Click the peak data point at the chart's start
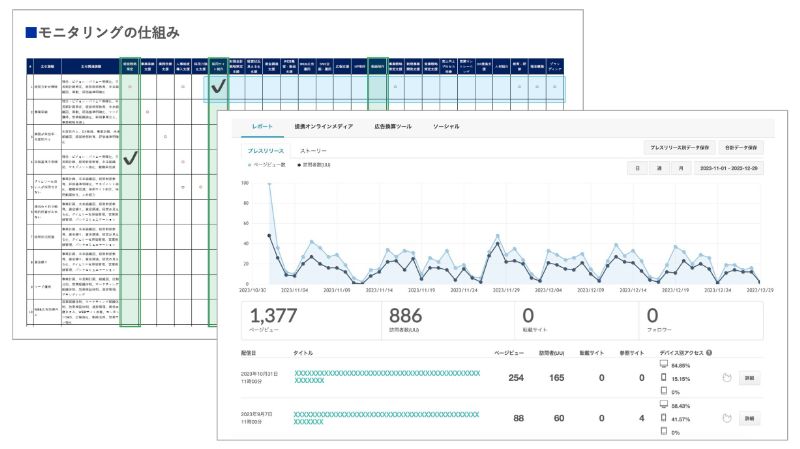Screen dimensions: 800x449 pos(269,183)
